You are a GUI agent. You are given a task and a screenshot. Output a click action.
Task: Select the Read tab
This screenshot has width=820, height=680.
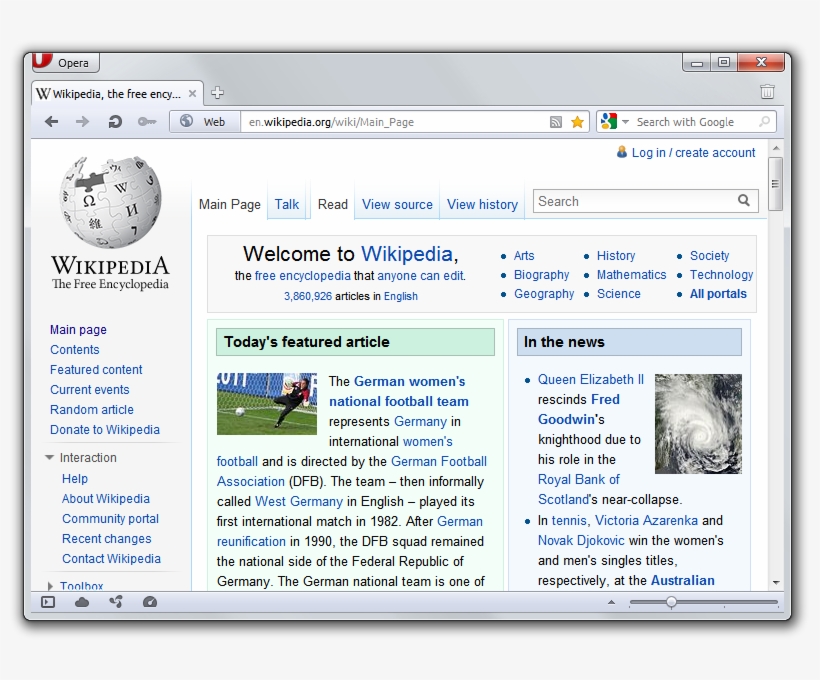point(333,205)
